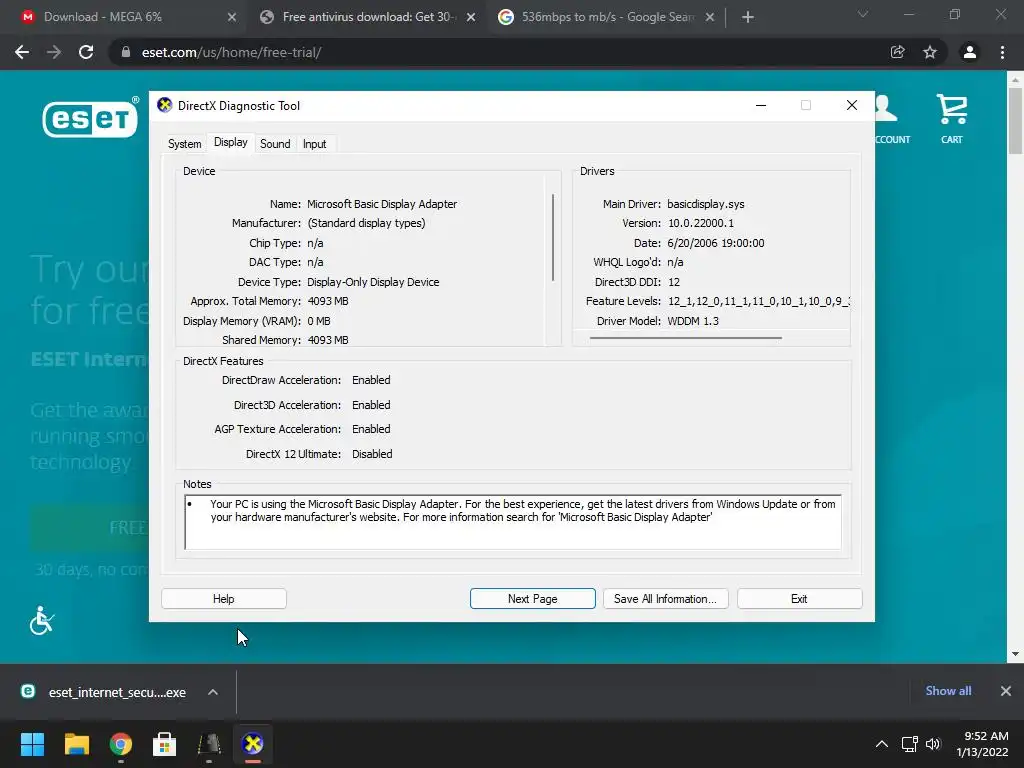1024x768 pixels.
Task: Click the DirectX Diagnostic Tool title icon
Action: click(x=165, y=105)
